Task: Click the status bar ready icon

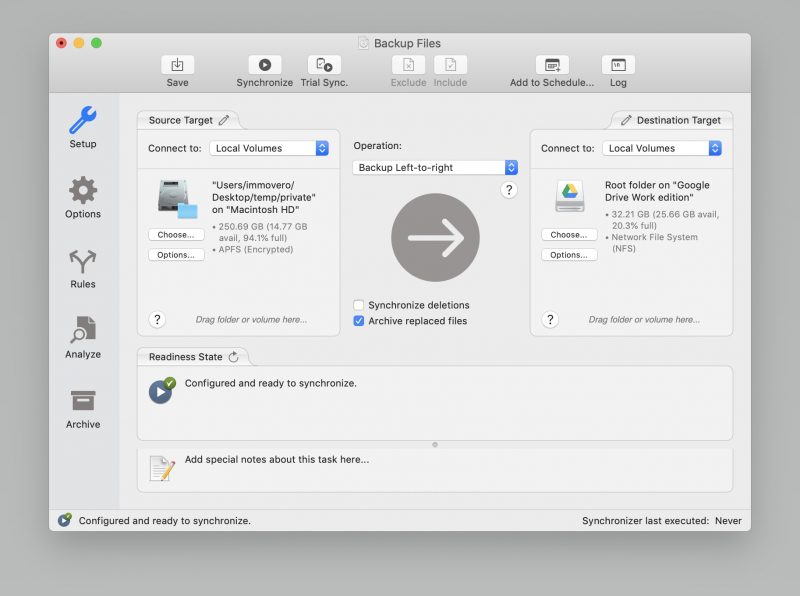Action: [x=65, y=520]
